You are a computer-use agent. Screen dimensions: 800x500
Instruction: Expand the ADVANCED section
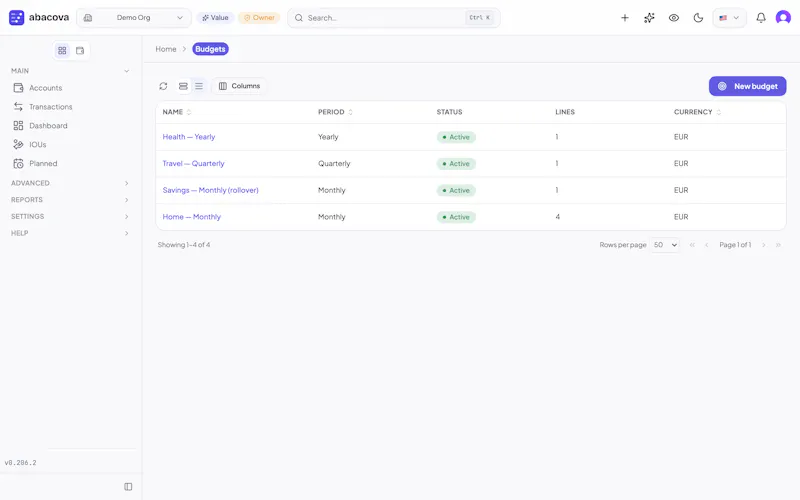tap(70, 183)
